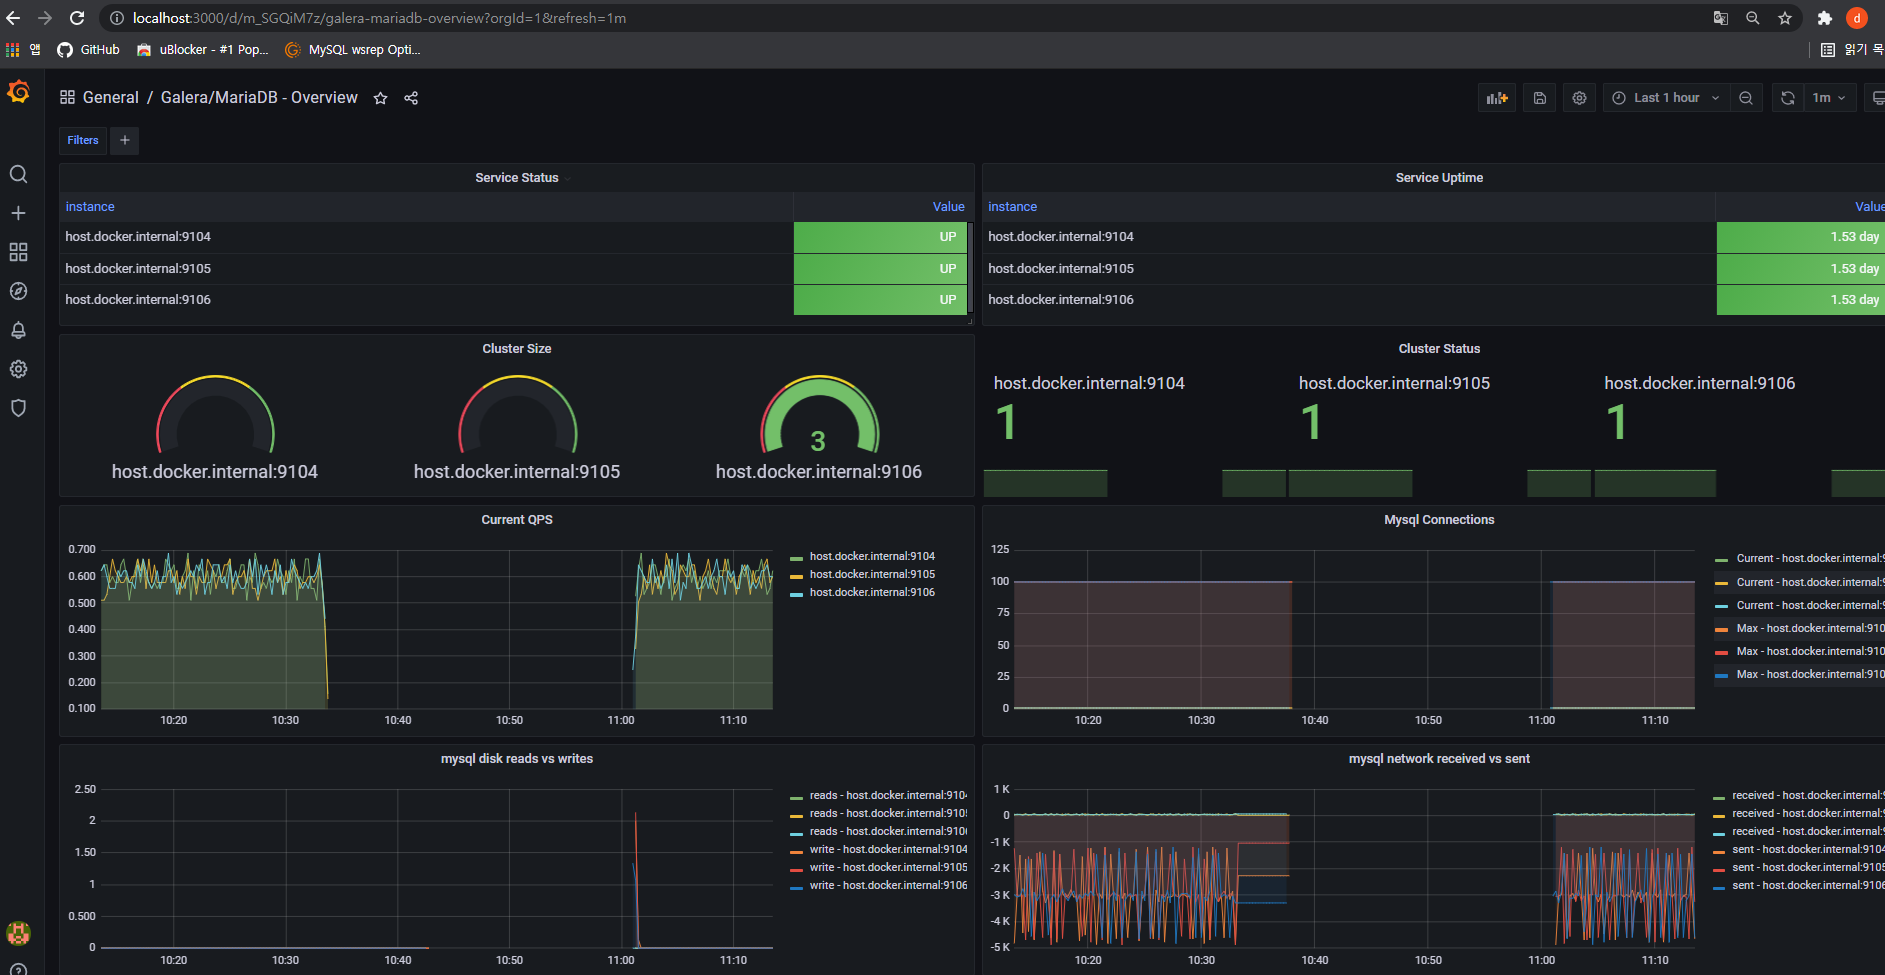
Task: Open the Search dashboards magnifier icon
Action: click(x=18, y=175)
